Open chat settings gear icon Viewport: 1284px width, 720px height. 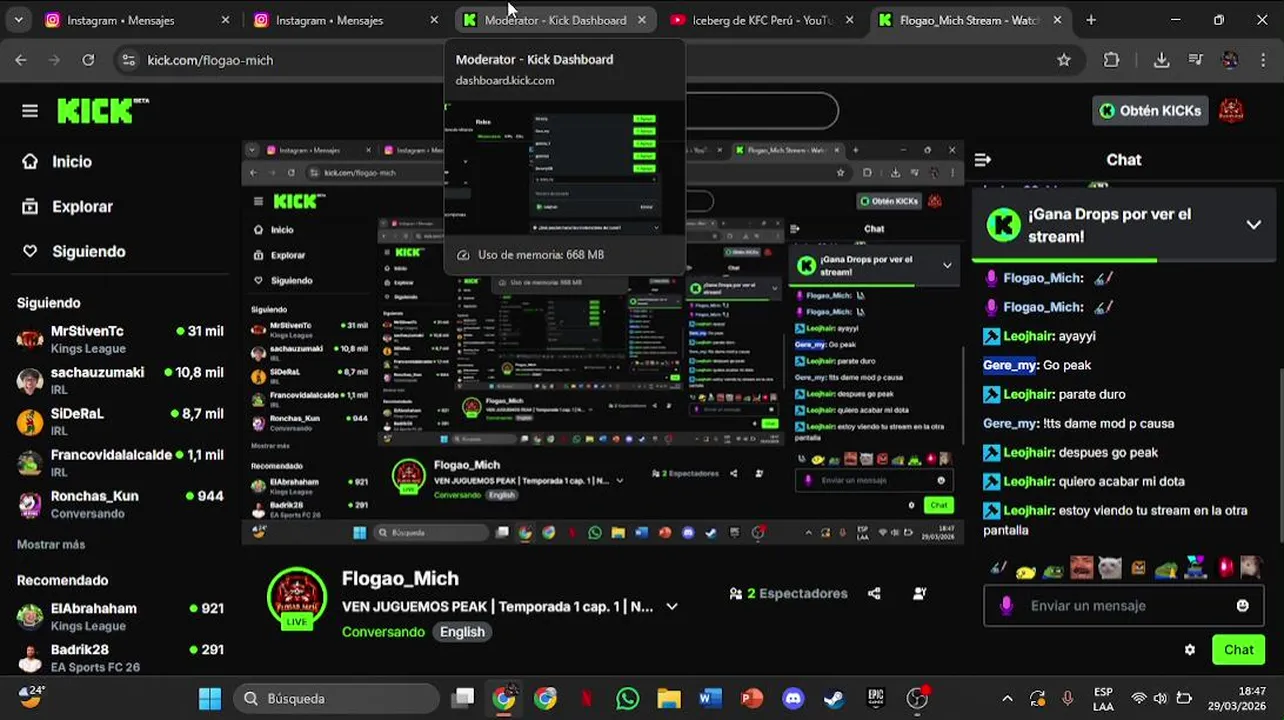(x=1189, y=649)
